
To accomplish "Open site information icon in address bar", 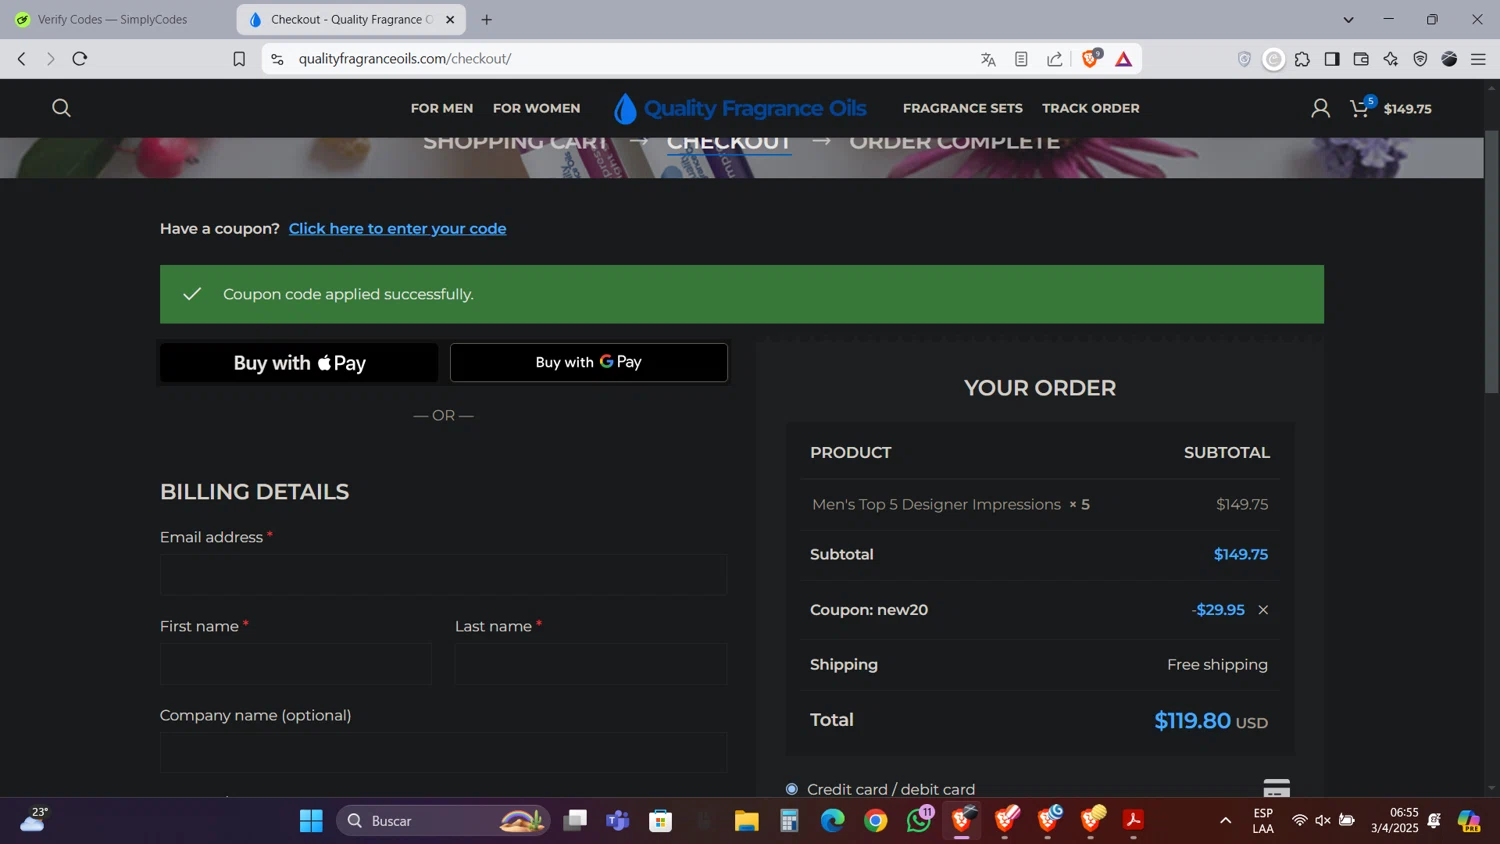I will [278, 59].
